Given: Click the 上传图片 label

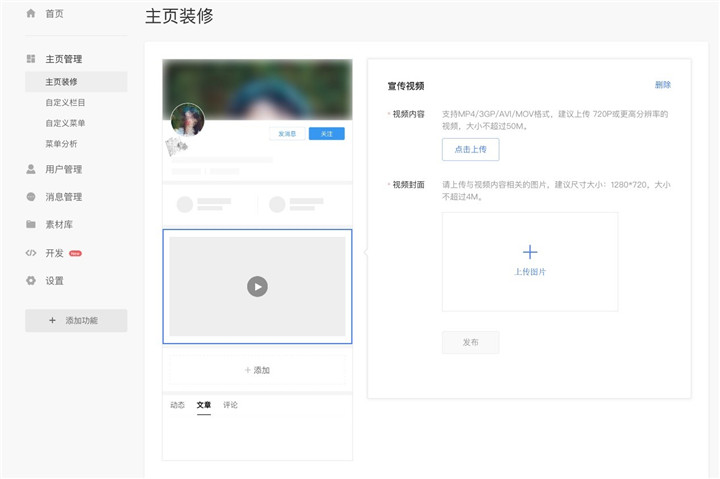Looking at the screenshot, I should (x=530, y=272).
